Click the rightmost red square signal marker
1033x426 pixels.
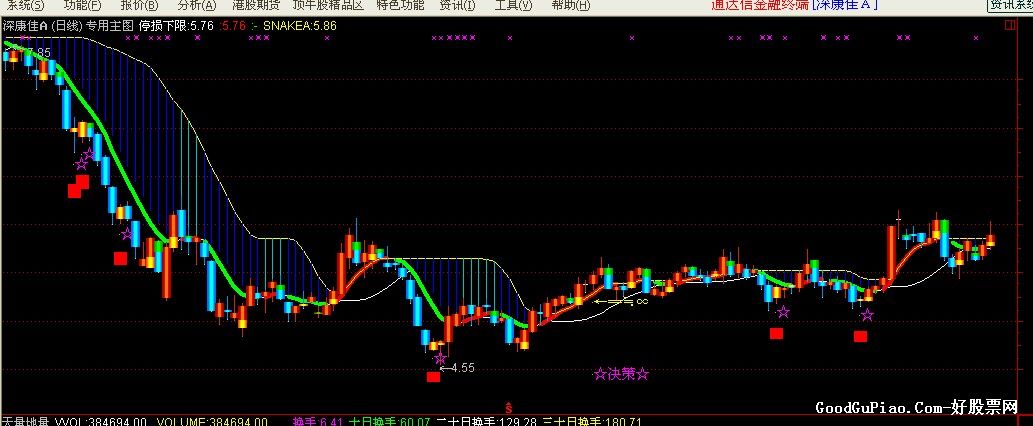[x=860, y=336]
